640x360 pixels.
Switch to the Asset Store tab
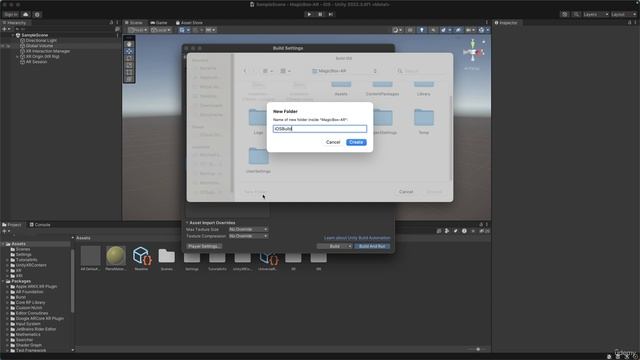click(189, 23)
